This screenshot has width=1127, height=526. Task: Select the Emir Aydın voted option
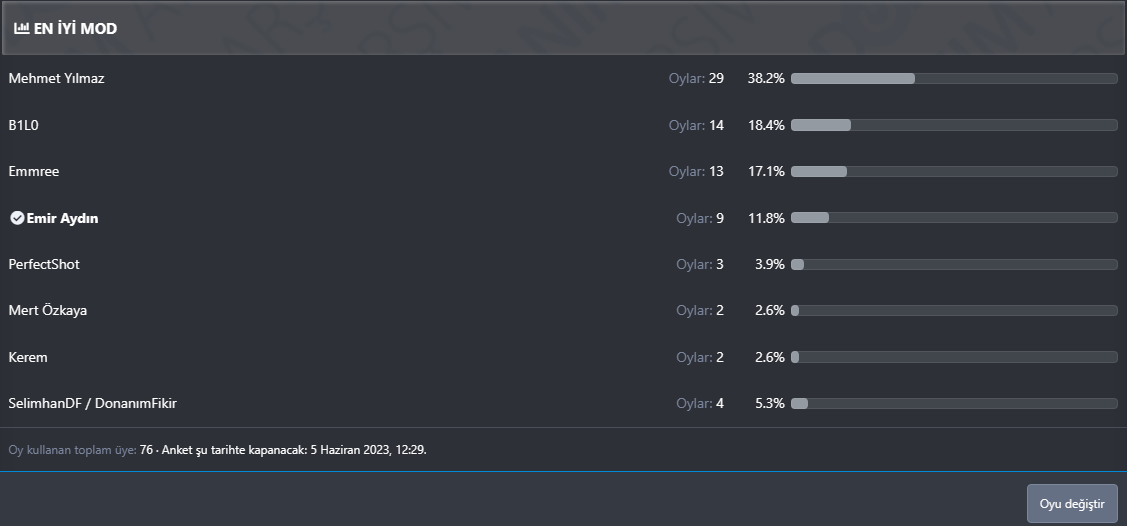pyautogui.click(x=62, y=218)
